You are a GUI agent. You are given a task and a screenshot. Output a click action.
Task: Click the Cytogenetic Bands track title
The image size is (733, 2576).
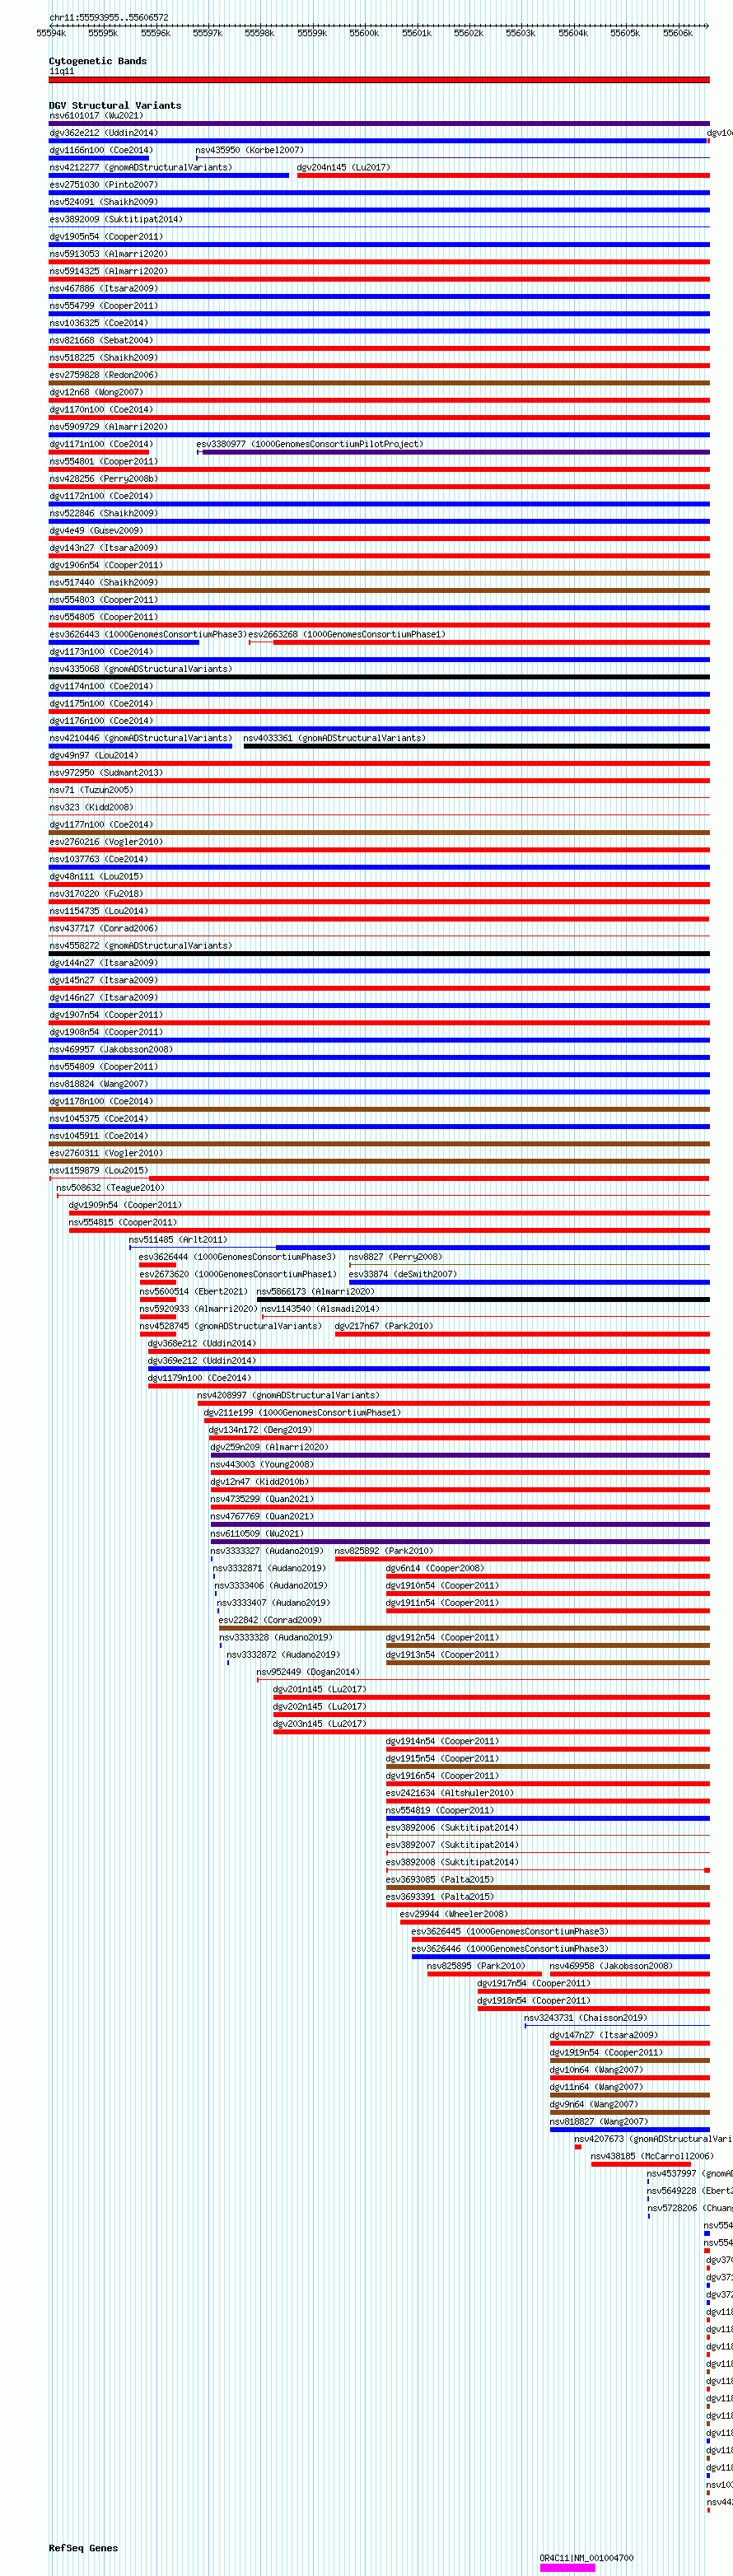point(98,61)
